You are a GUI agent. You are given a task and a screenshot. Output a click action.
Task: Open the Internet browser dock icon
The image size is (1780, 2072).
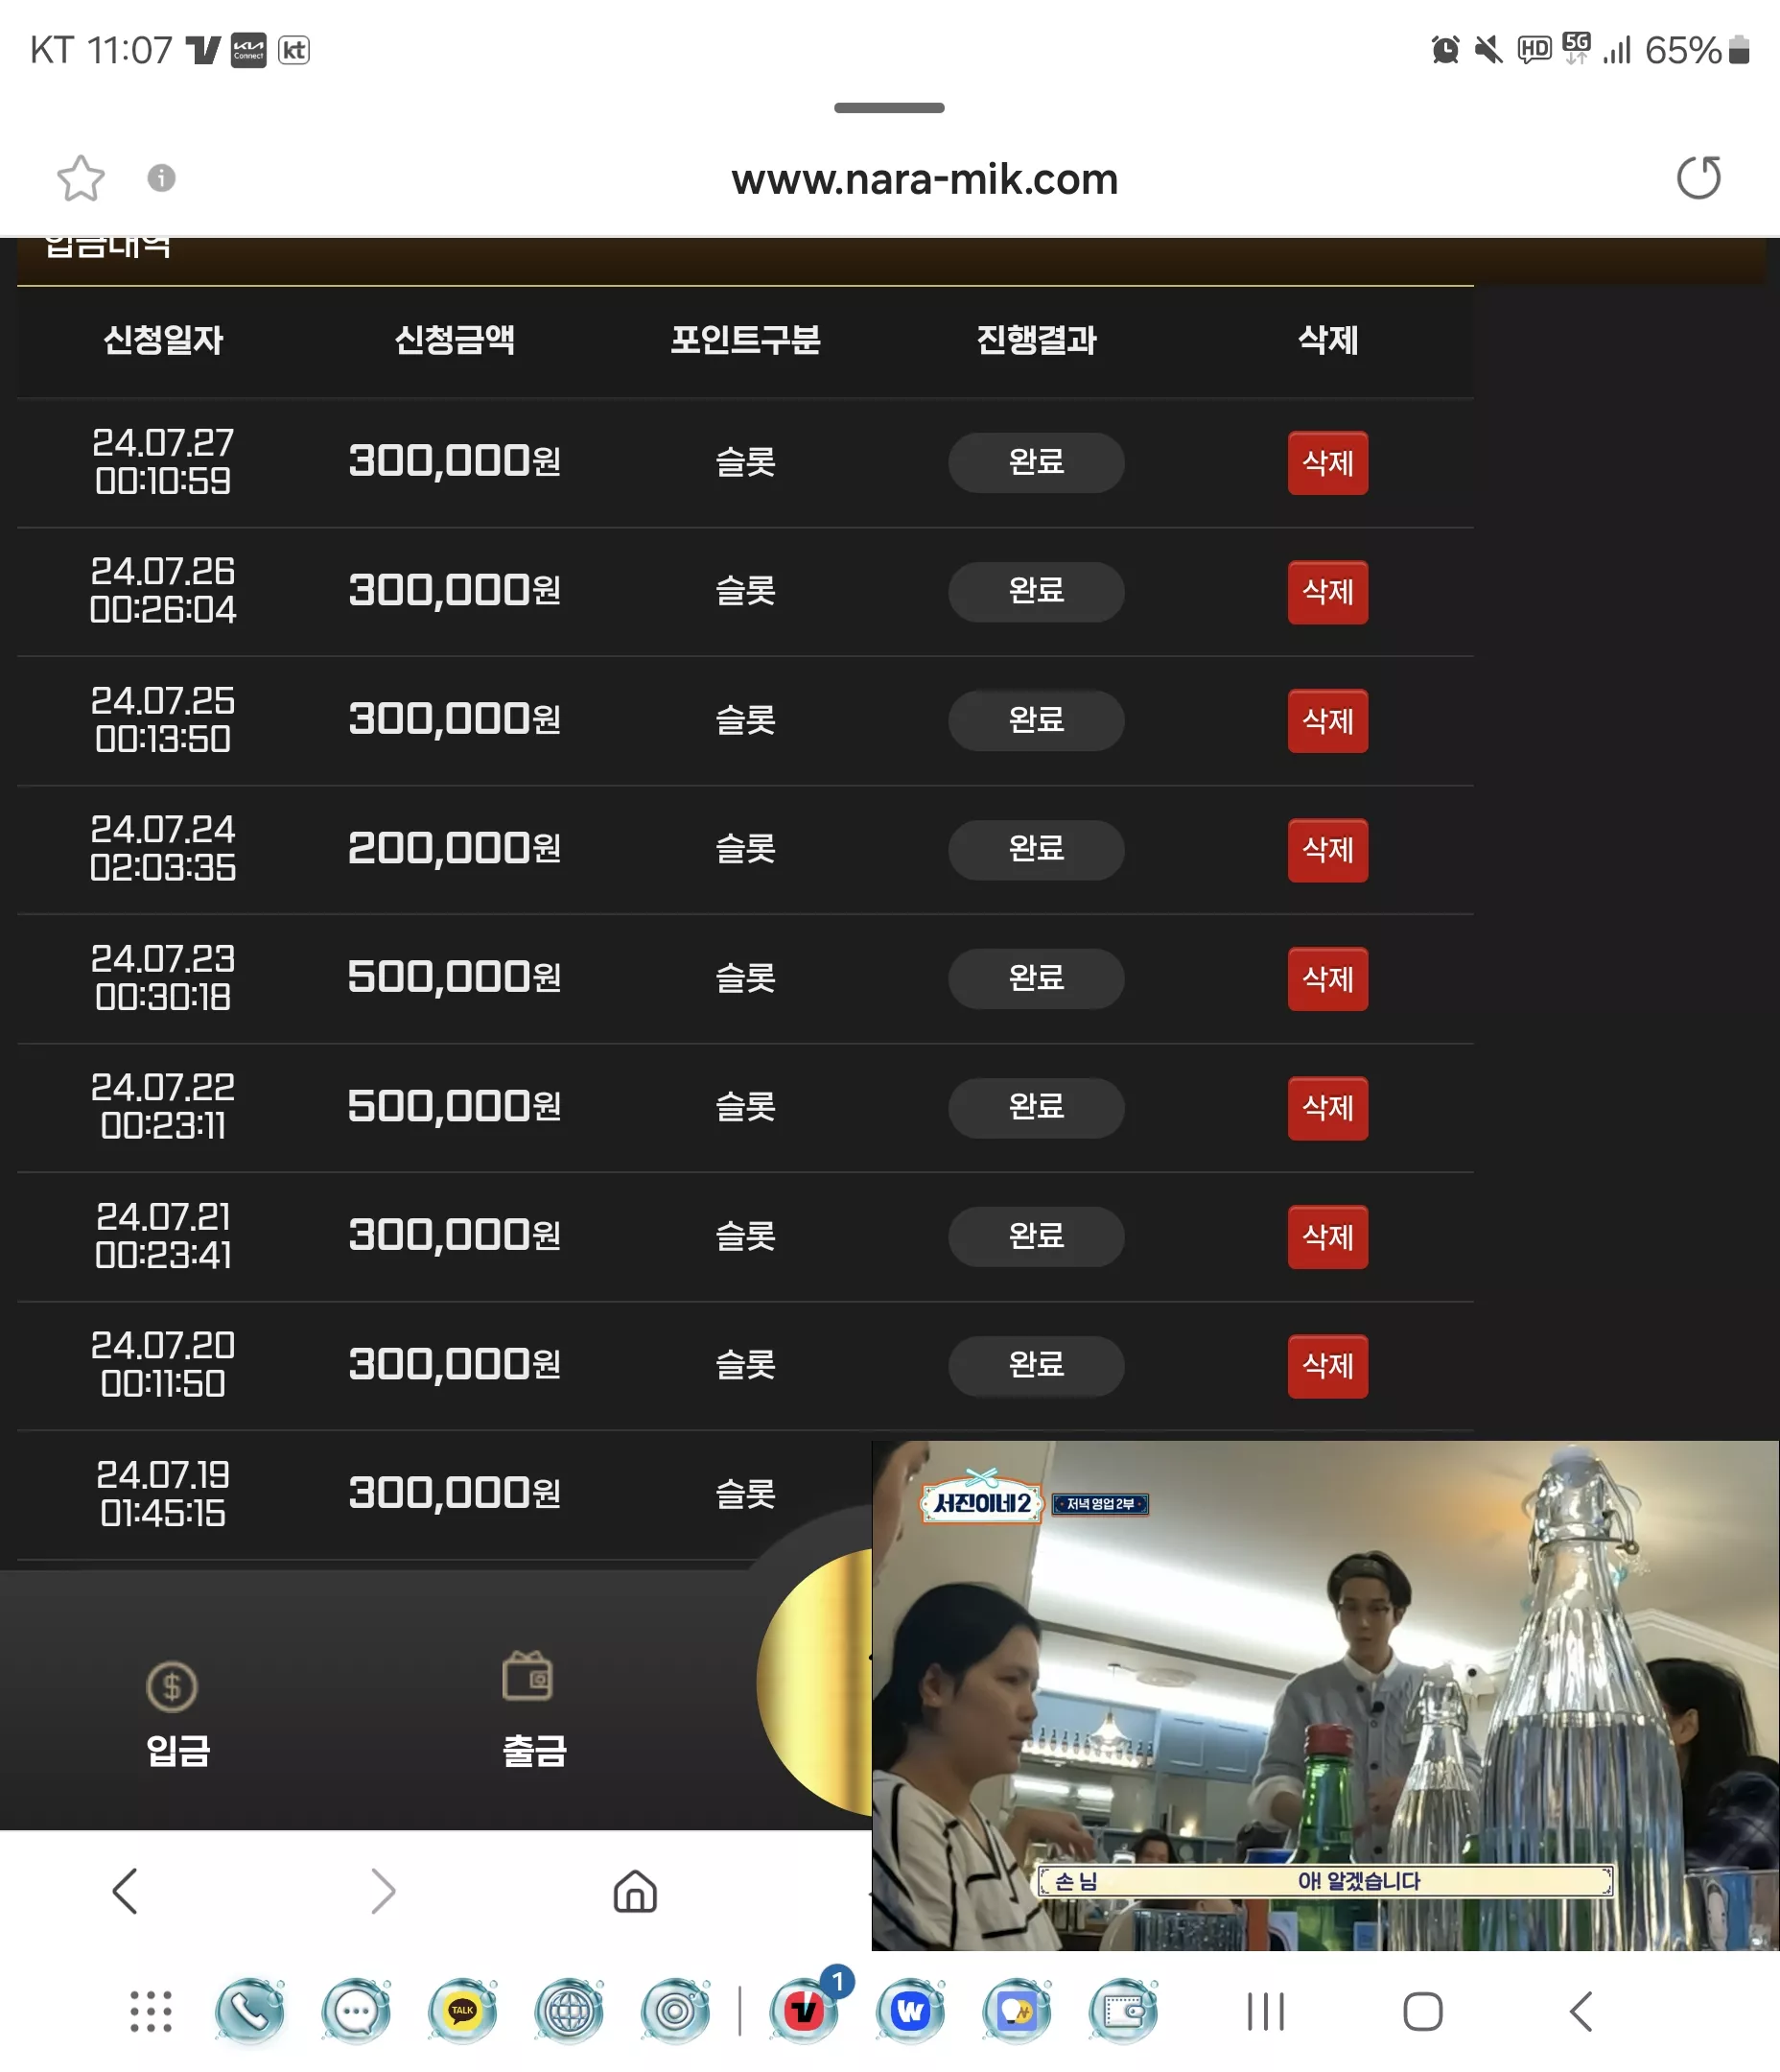point(569,2011)
